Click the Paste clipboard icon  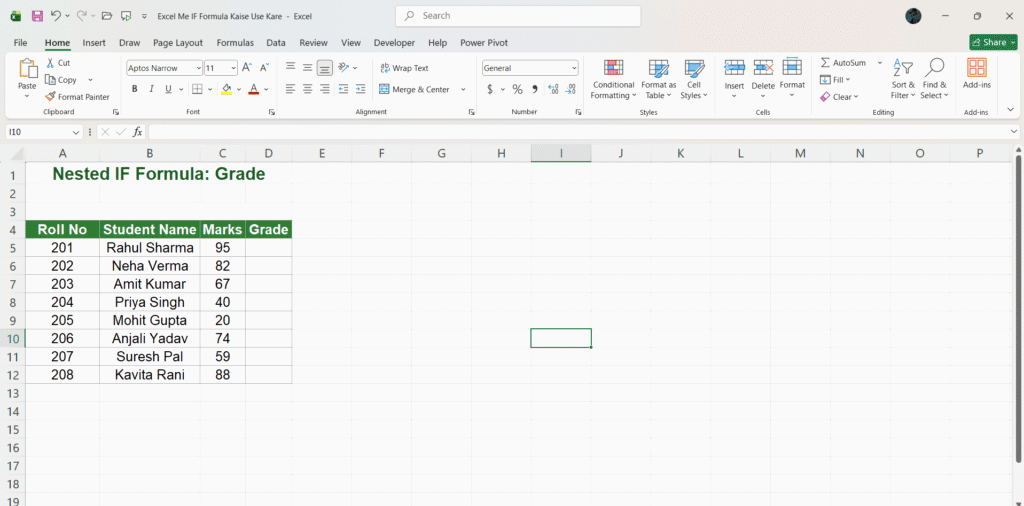27,69
